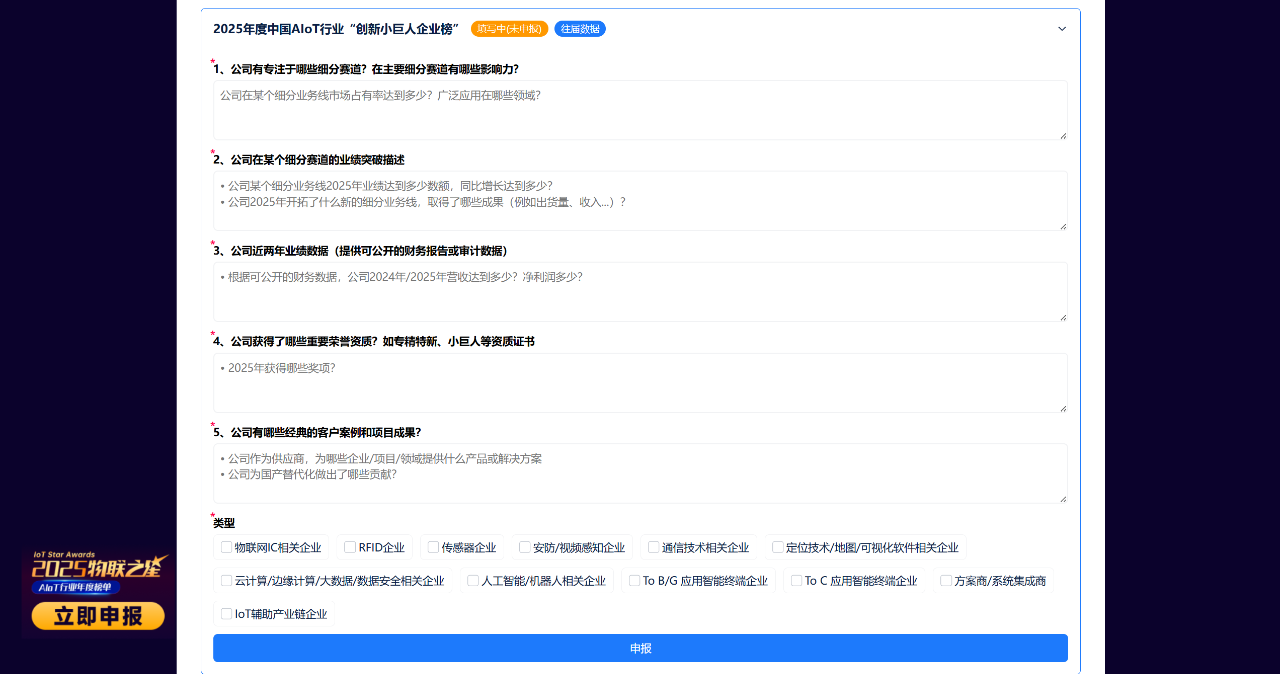Submit the form via 申报 button
Viewport: 1280px width, 674px height.
640,648
